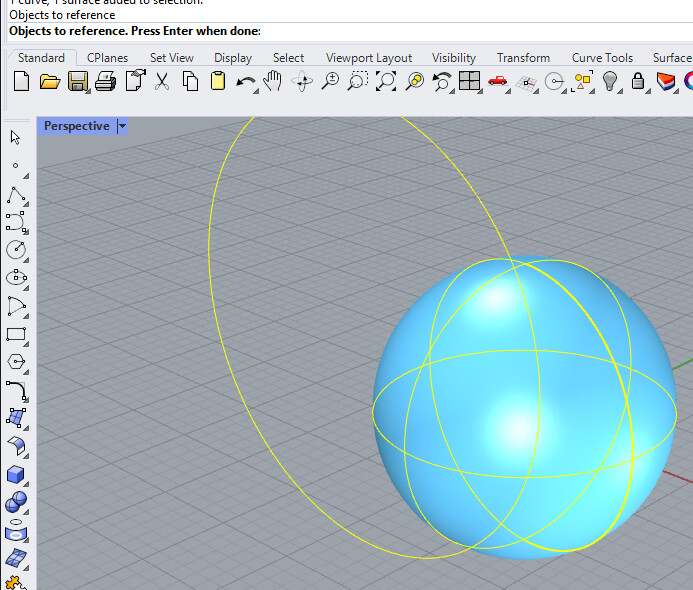
Task: Activate Zoom Dynamic magnifier
Action: 330,81
